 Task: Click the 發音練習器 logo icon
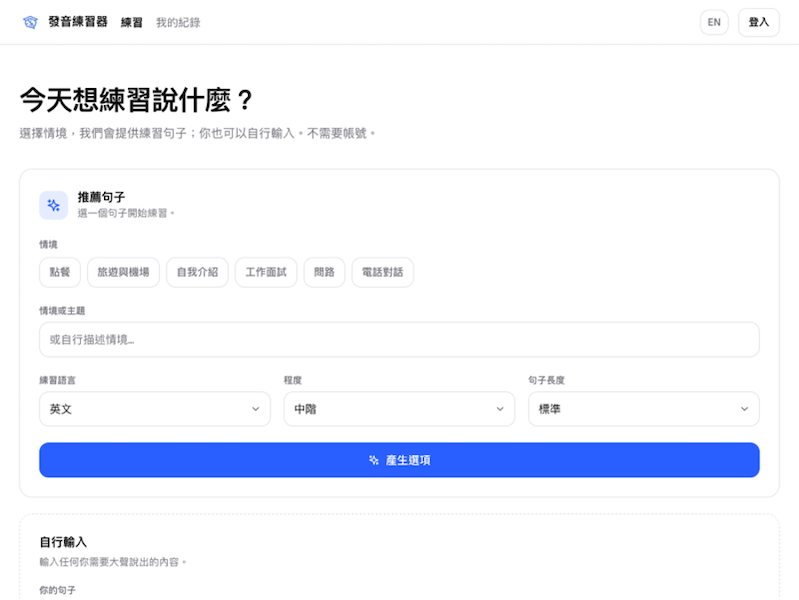click(x=30, y=22)
